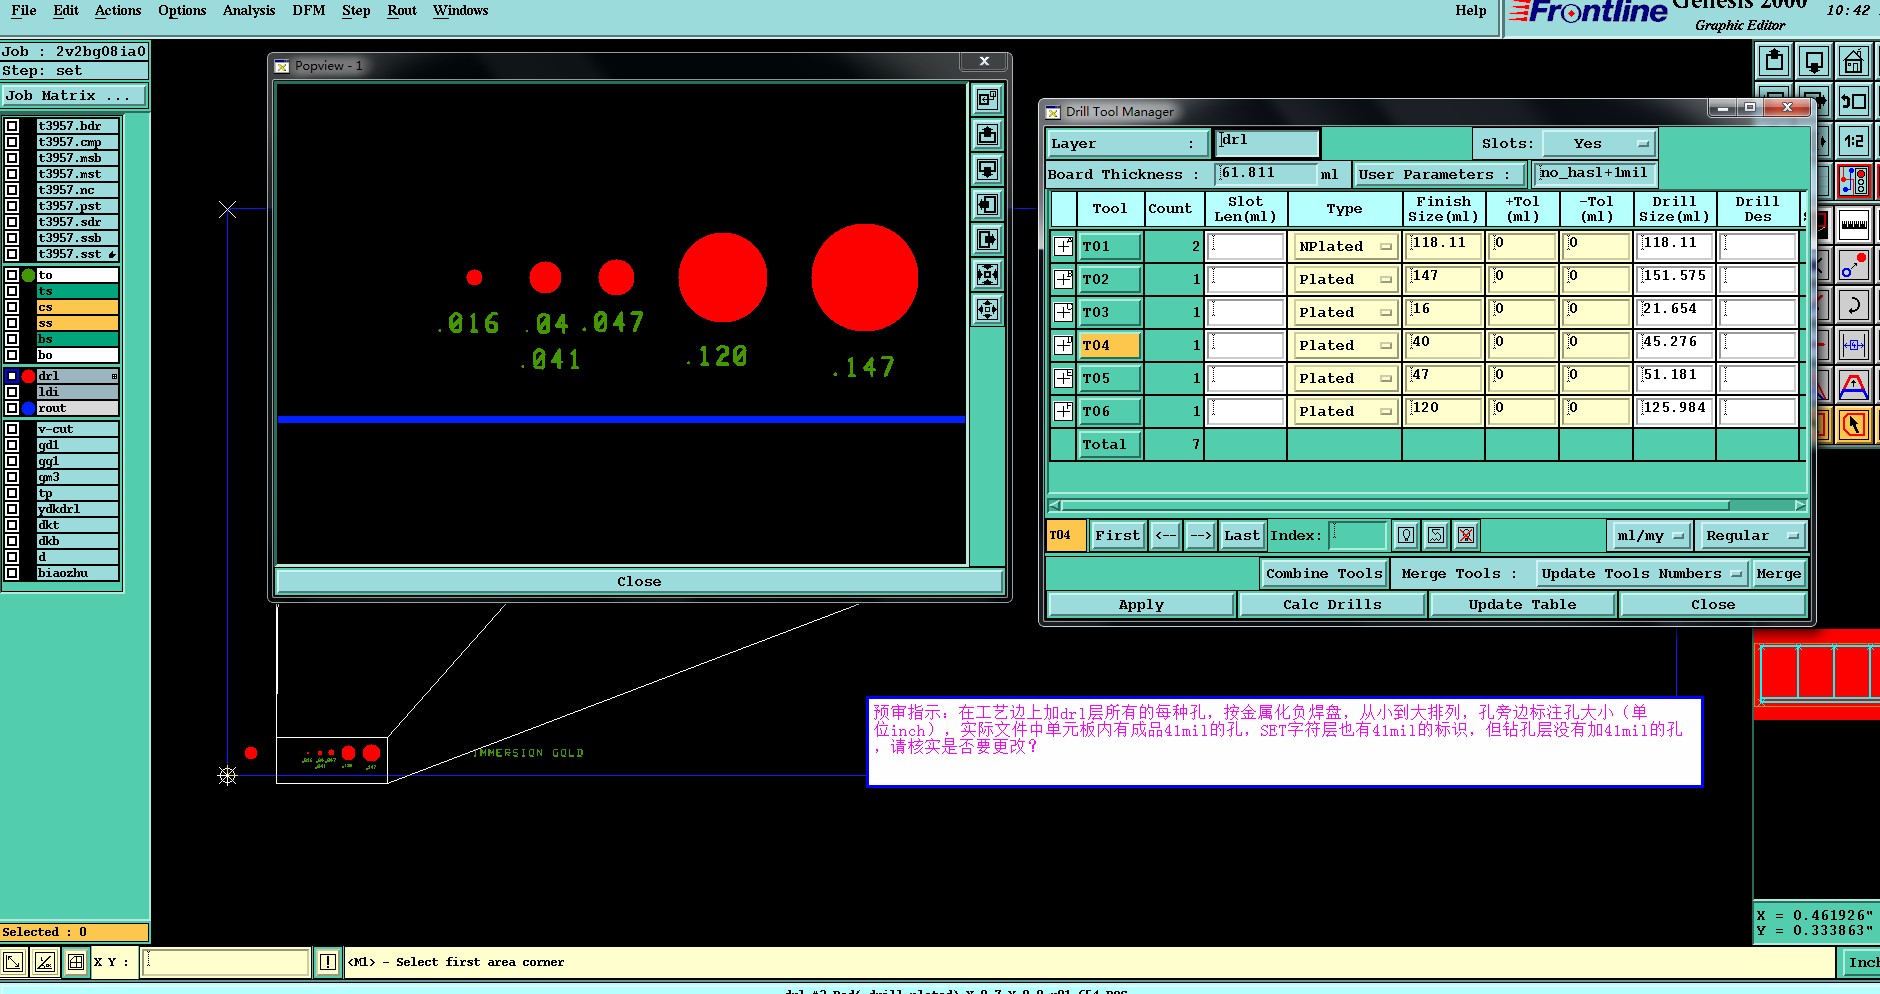1880x994 pixels.
Task: Click the locate tool icon beside Index field
Action: 1406,535
